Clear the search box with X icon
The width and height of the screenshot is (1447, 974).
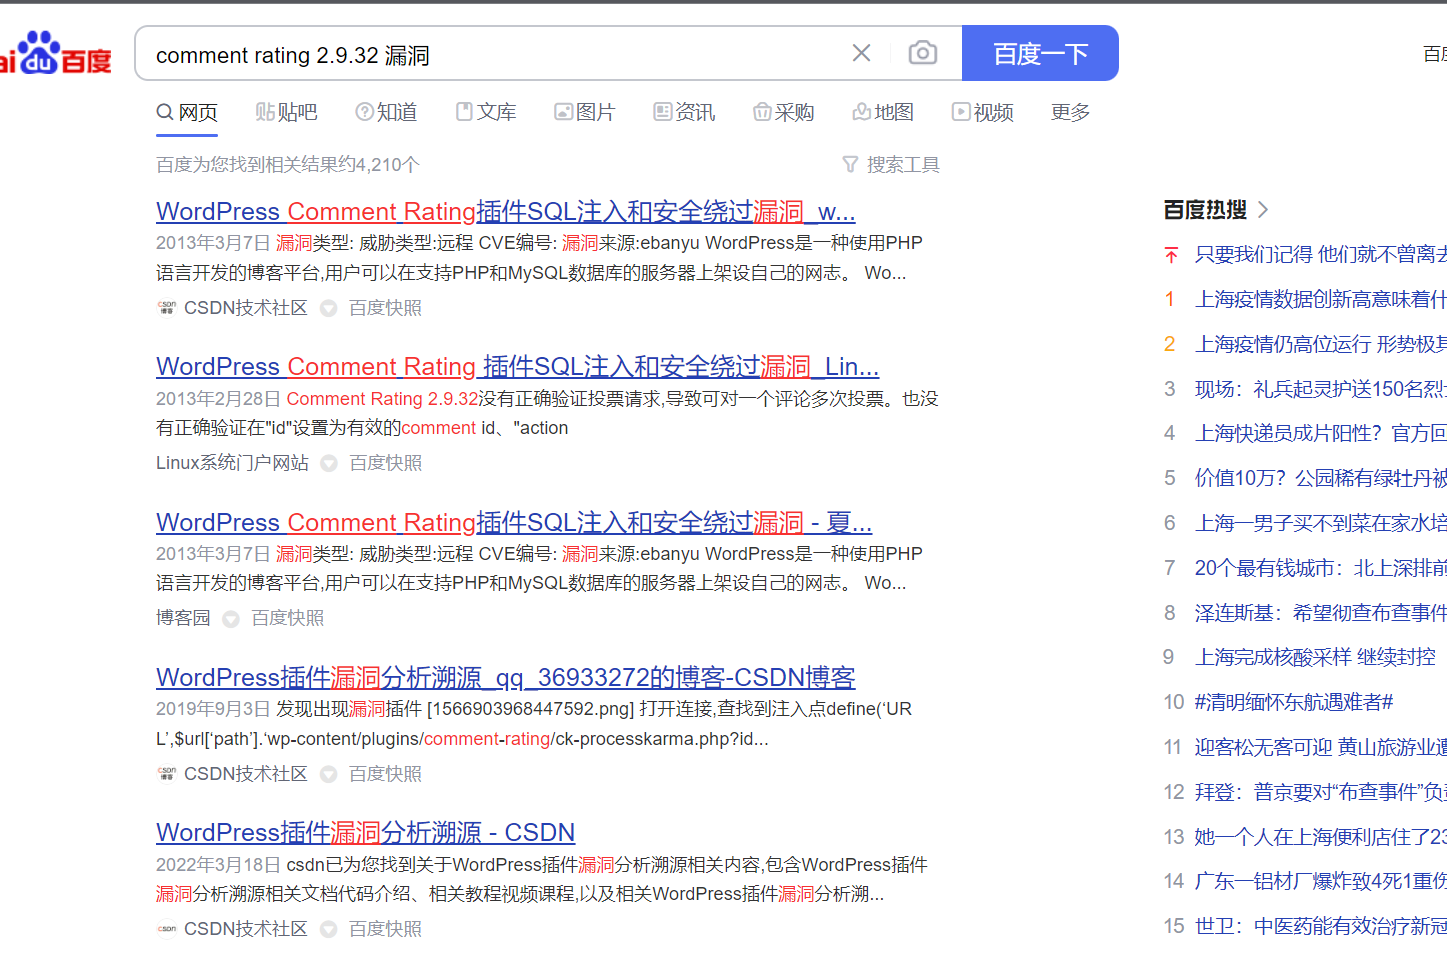coord(861,53)
